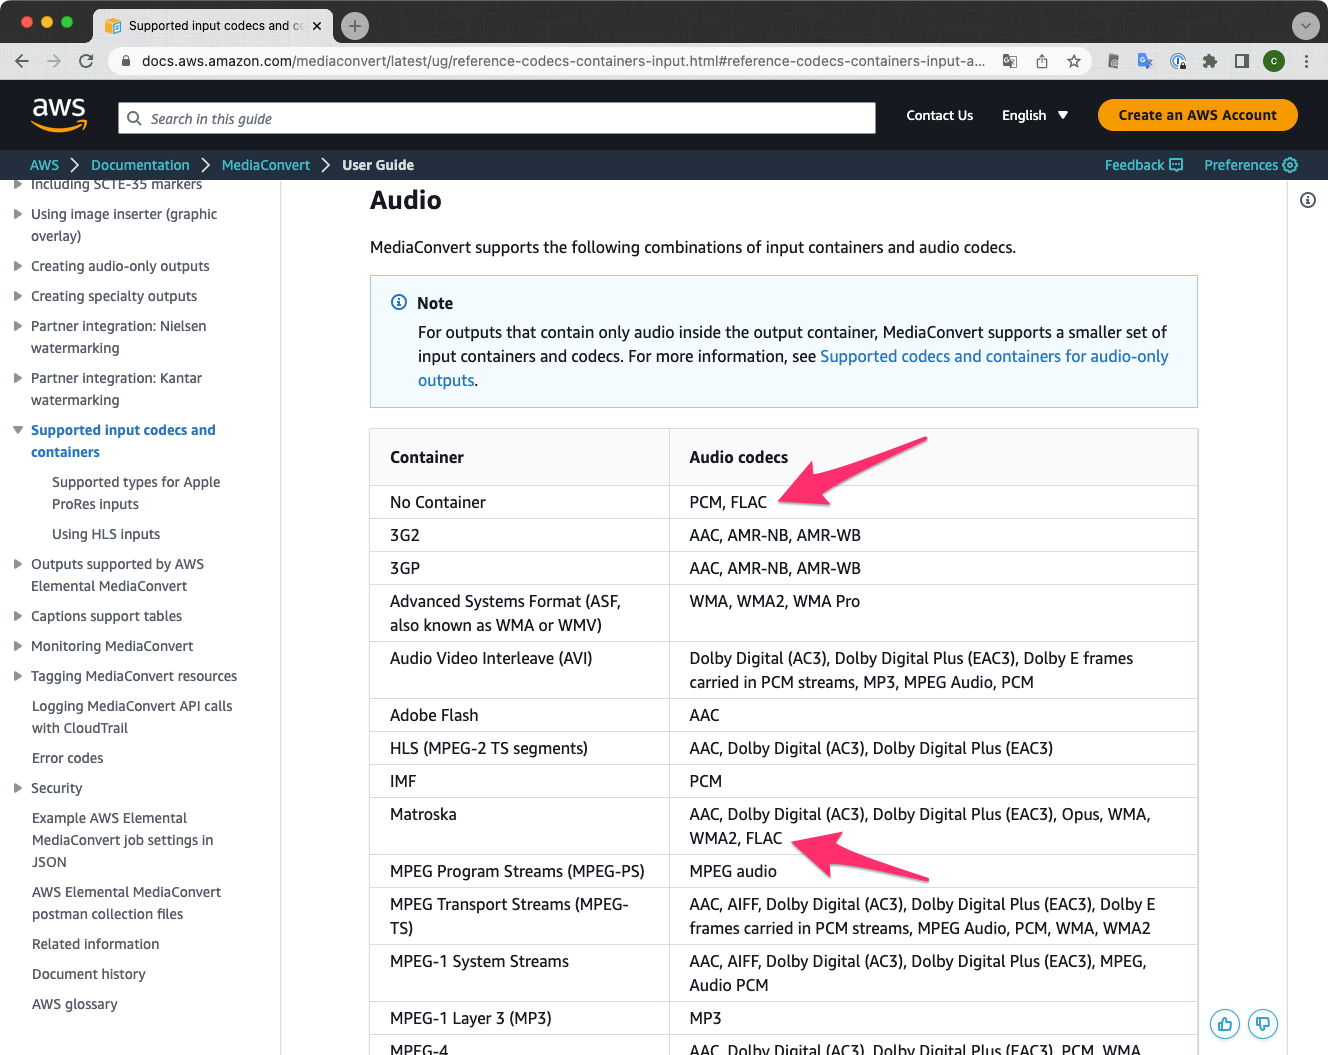Open the page info panel icon
1328x1055 pixels.
tap(1308, 200)
